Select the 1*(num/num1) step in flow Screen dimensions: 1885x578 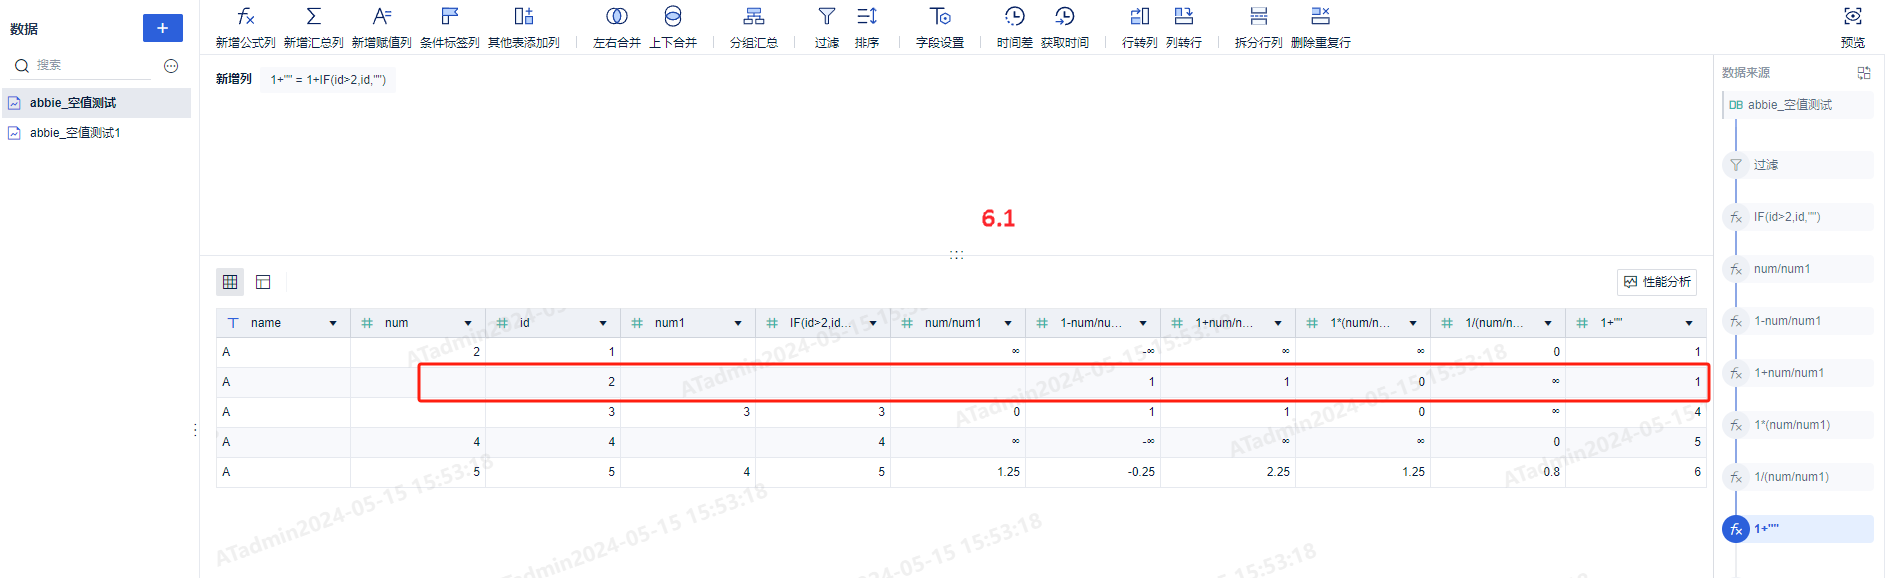point(1799,425)
